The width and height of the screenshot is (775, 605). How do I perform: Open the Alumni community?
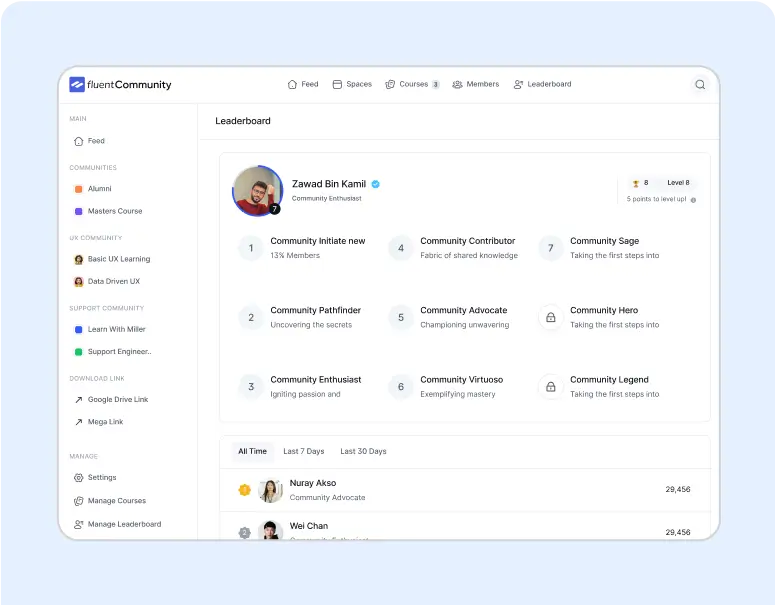[99, 189]
